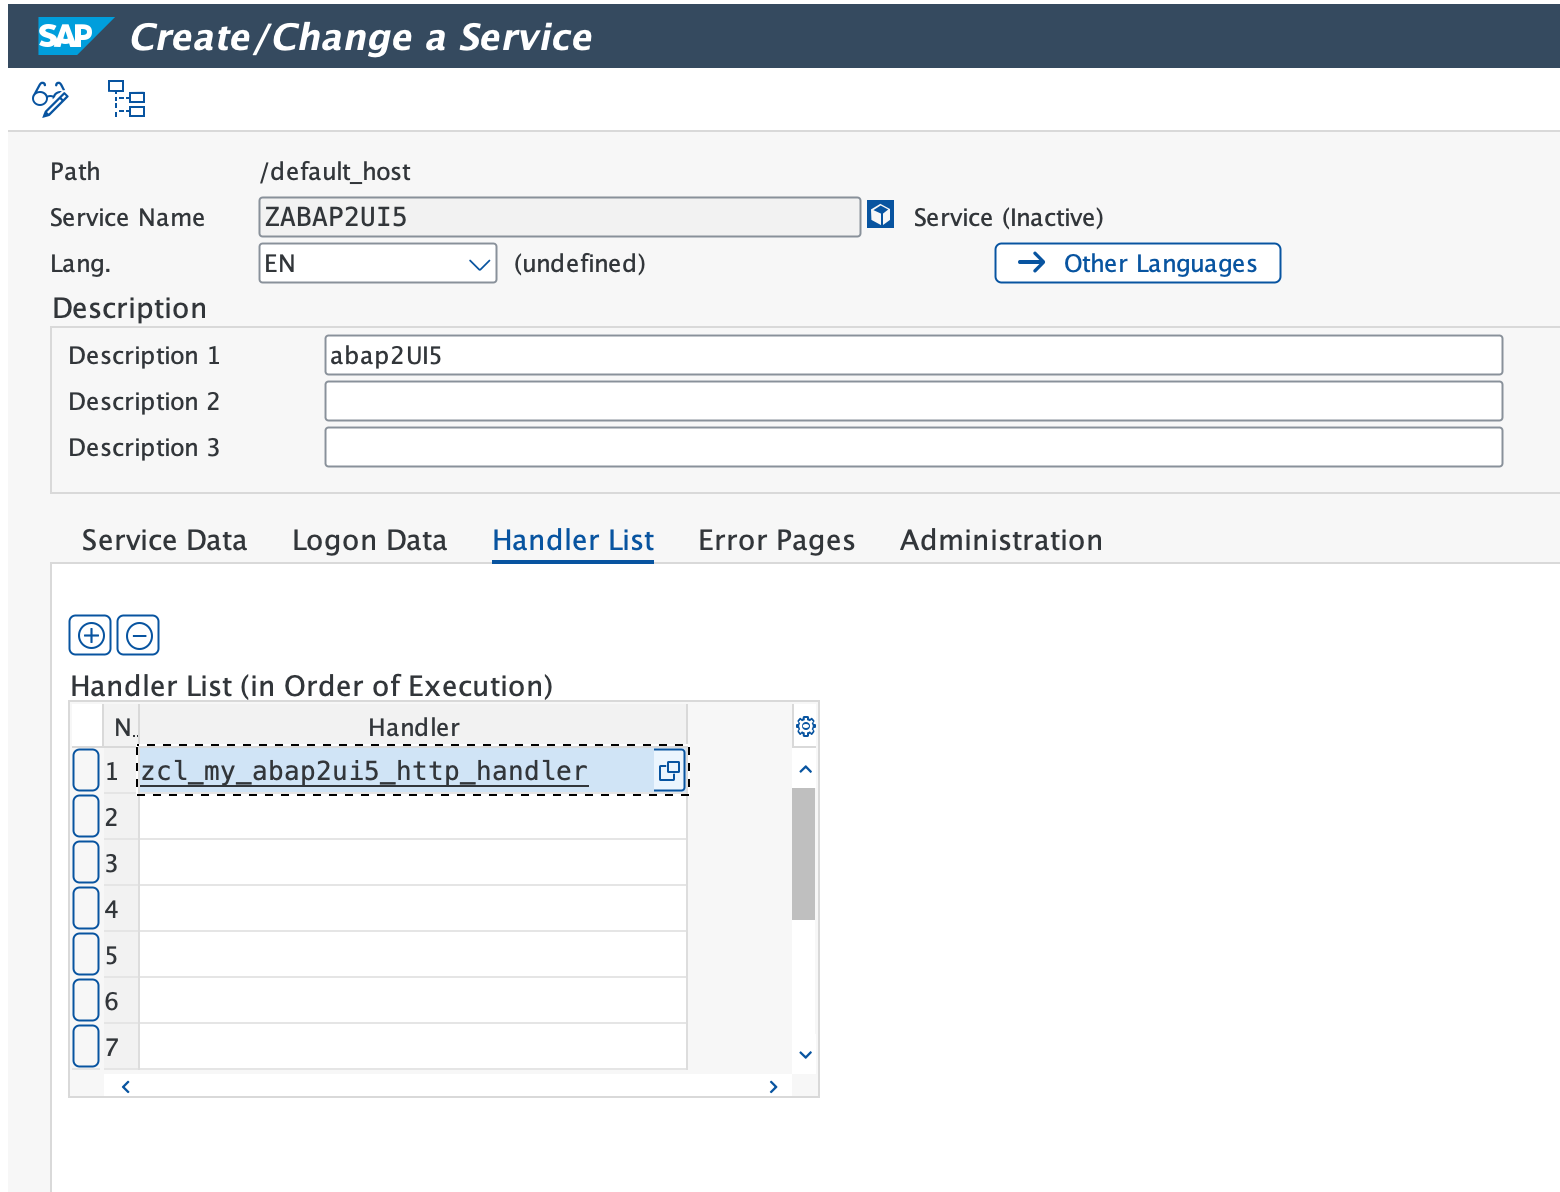Switch to the Administration tab

point(1000,540)
